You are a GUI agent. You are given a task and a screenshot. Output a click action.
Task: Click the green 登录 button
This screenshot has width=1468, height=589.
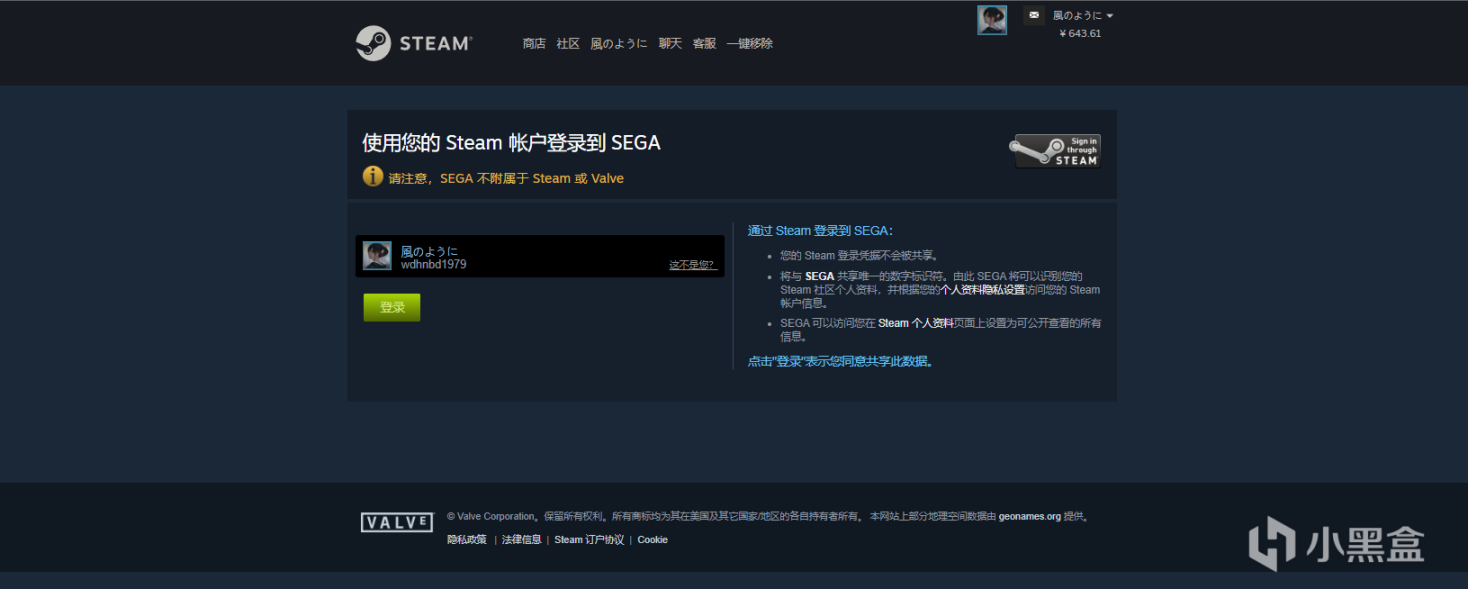click(x=392, y=307)
